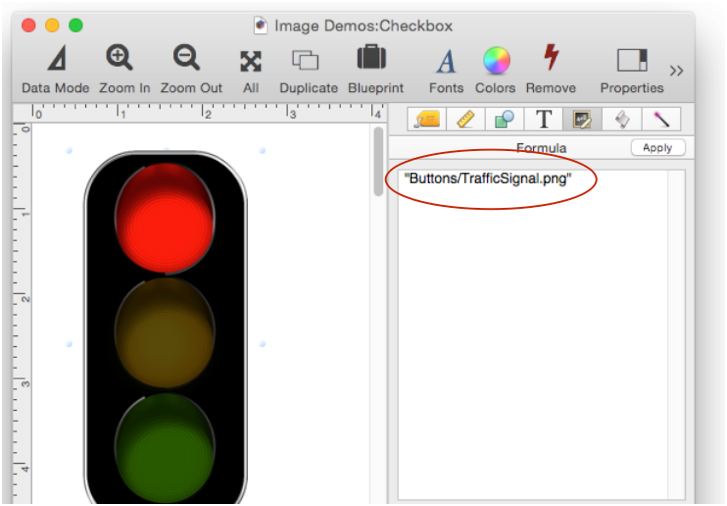Apply the formula with Apply button
Viewport: 727px width, 506px height.
click(658, 148)
